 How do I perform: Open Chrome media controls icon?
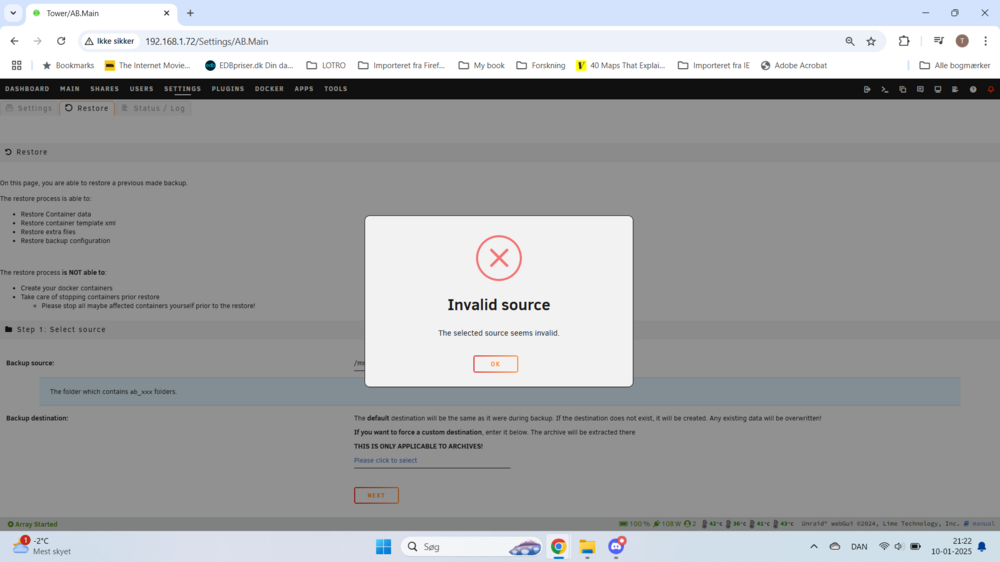[939, 41]
